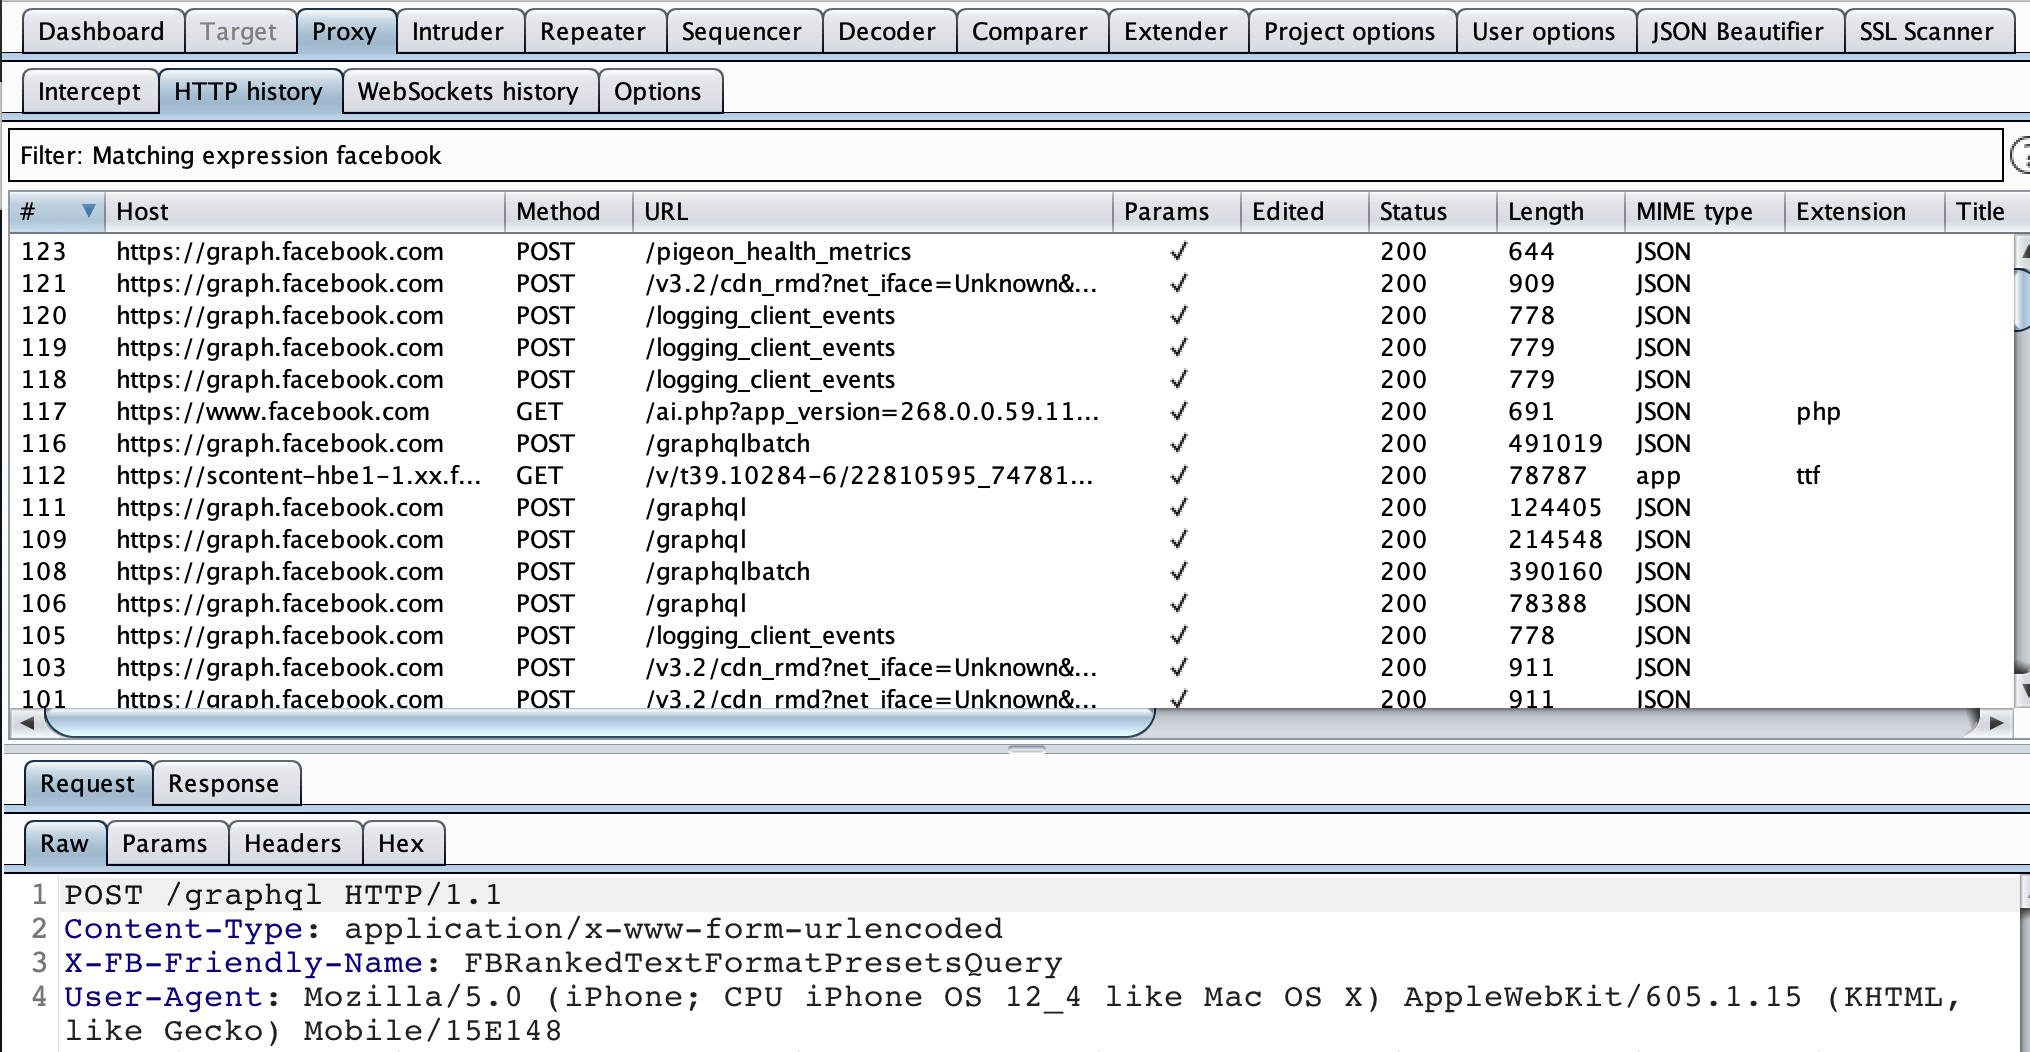Click the User-Agent header line
Screen dimensions: 2030x1052
coord(1013,1013)
